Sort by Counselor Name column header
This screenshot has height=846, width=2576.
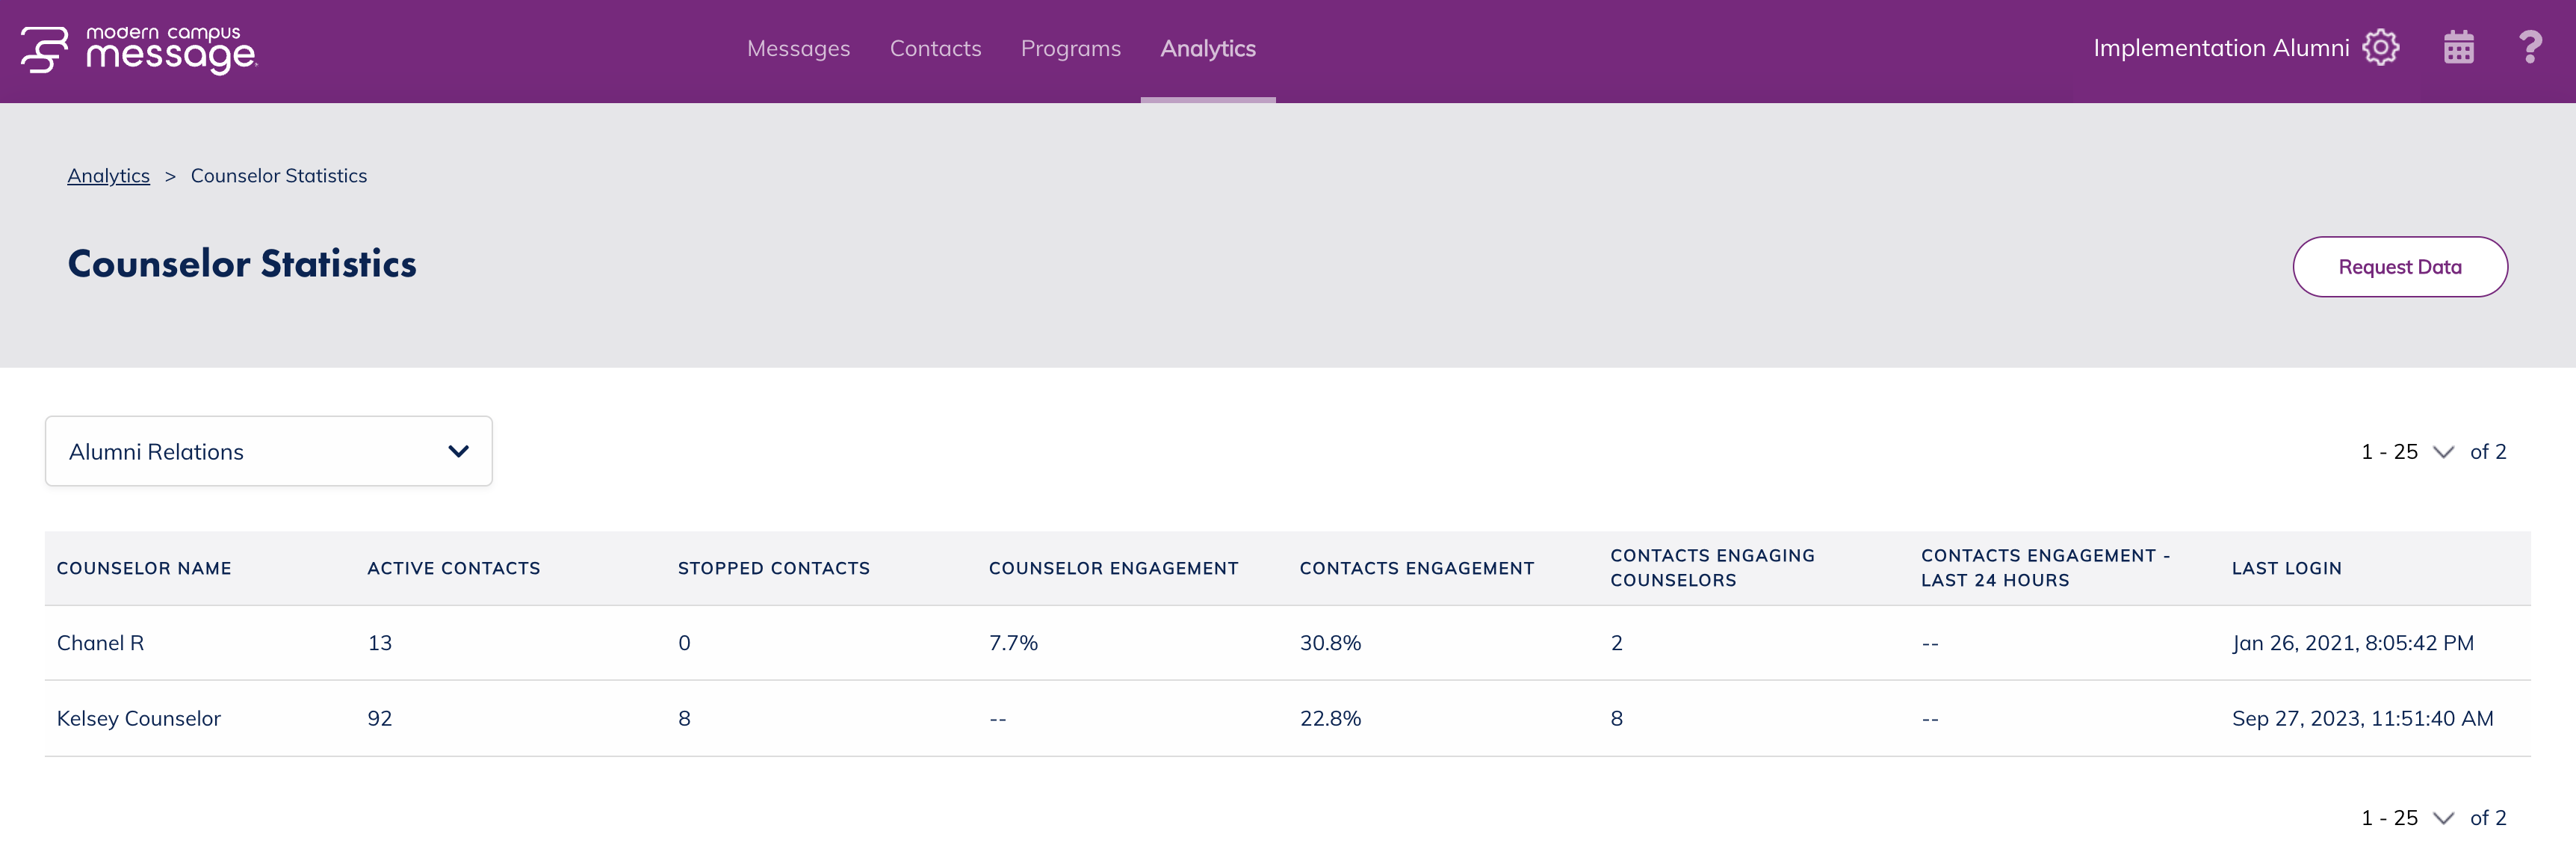[144, 568]
